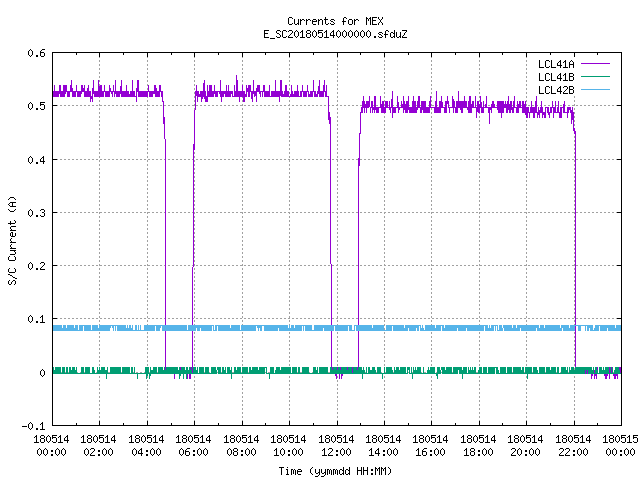Click the x-axis label 'Time (yymmdd HH:MM)'

point(335,471)
